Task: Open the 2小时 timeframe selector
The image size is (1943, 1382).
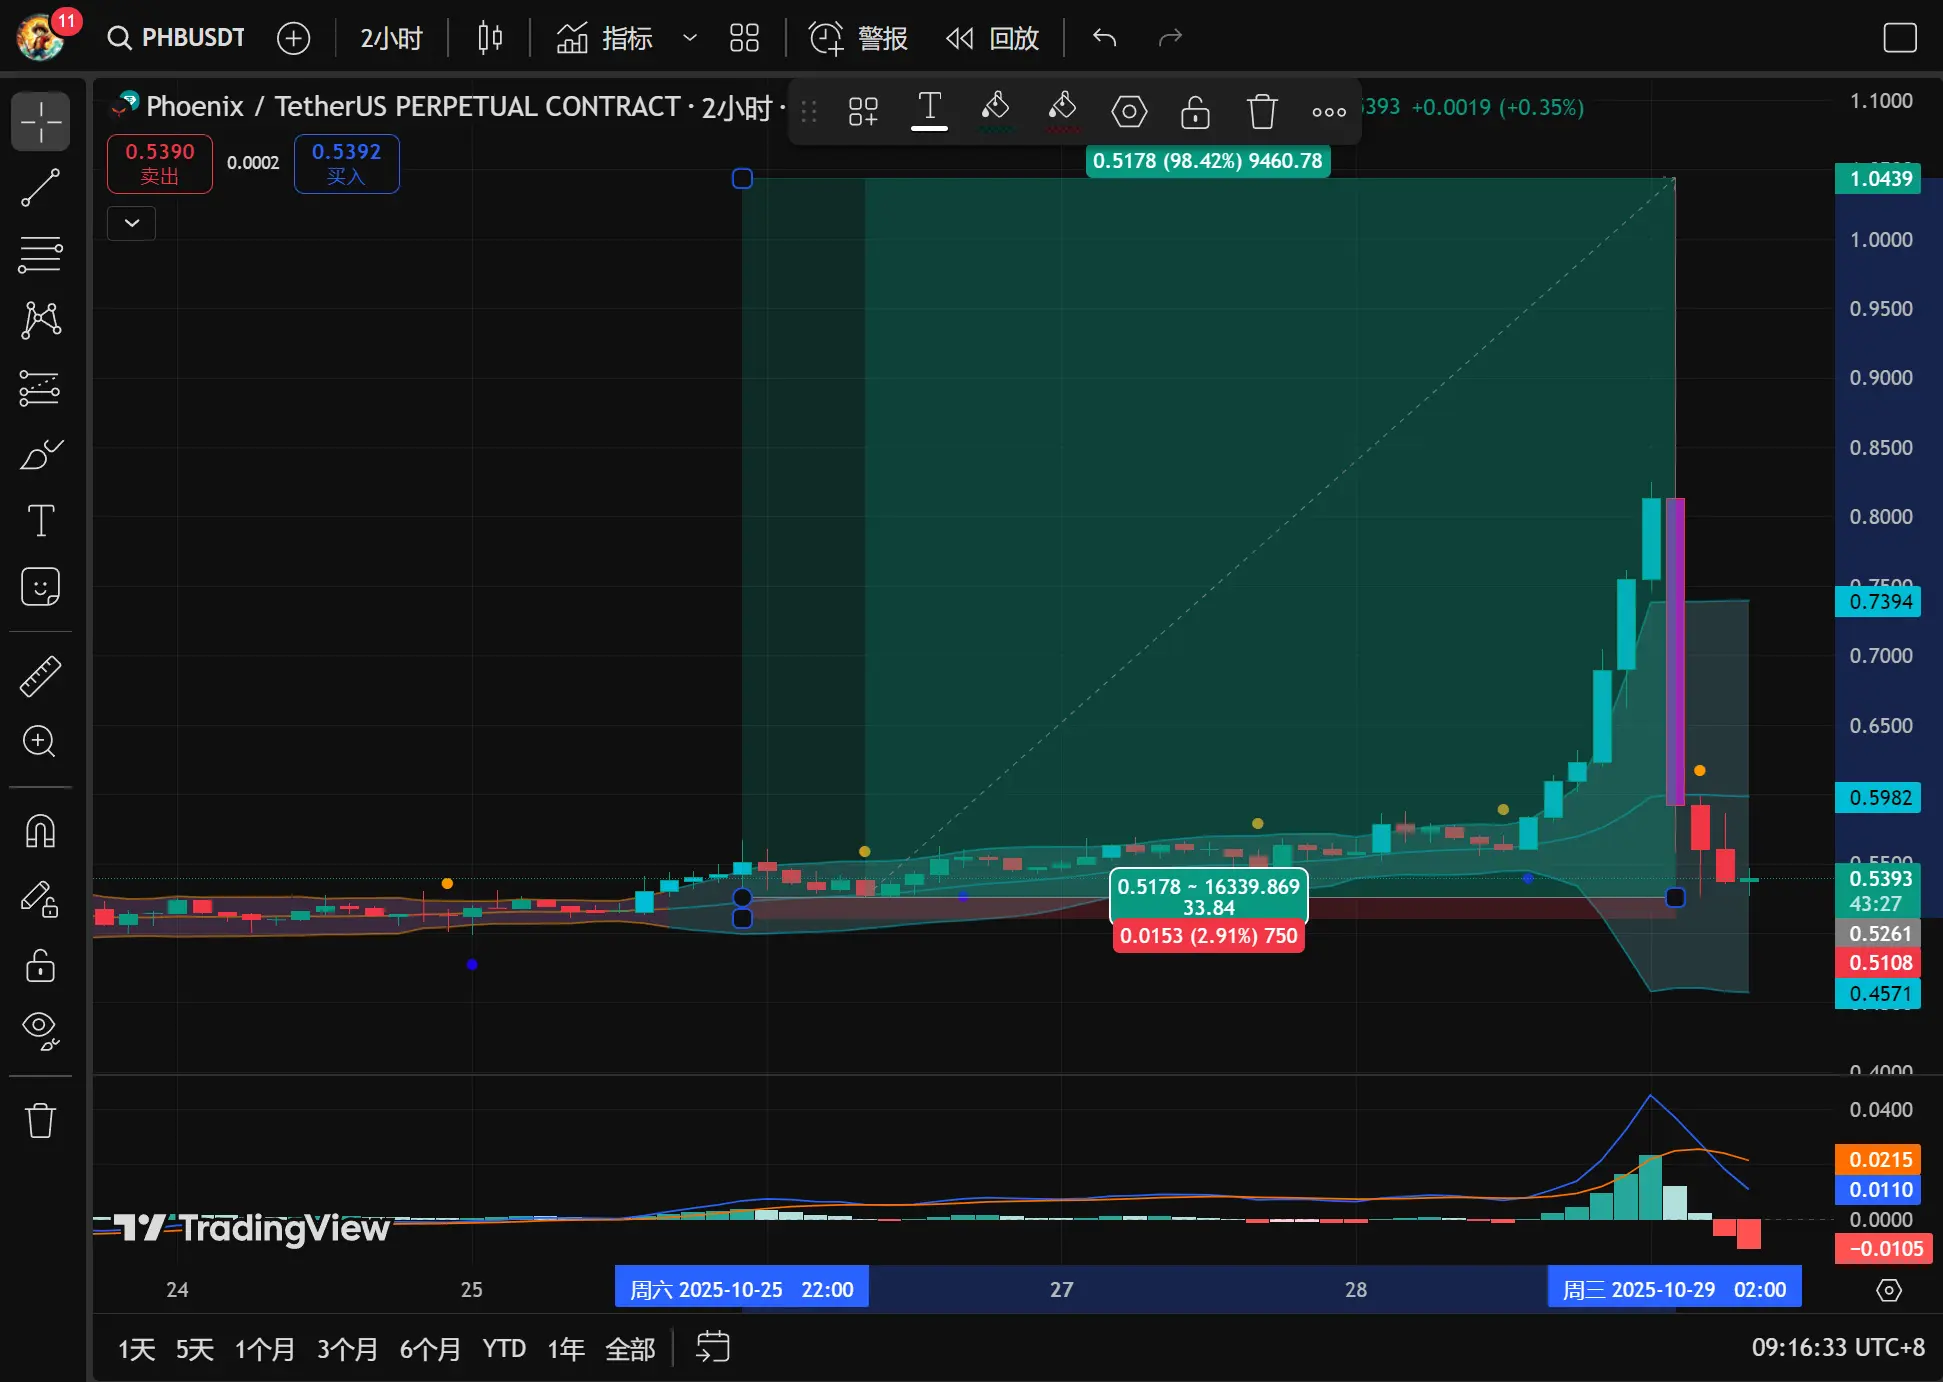Action: click(x=391, y=38)
